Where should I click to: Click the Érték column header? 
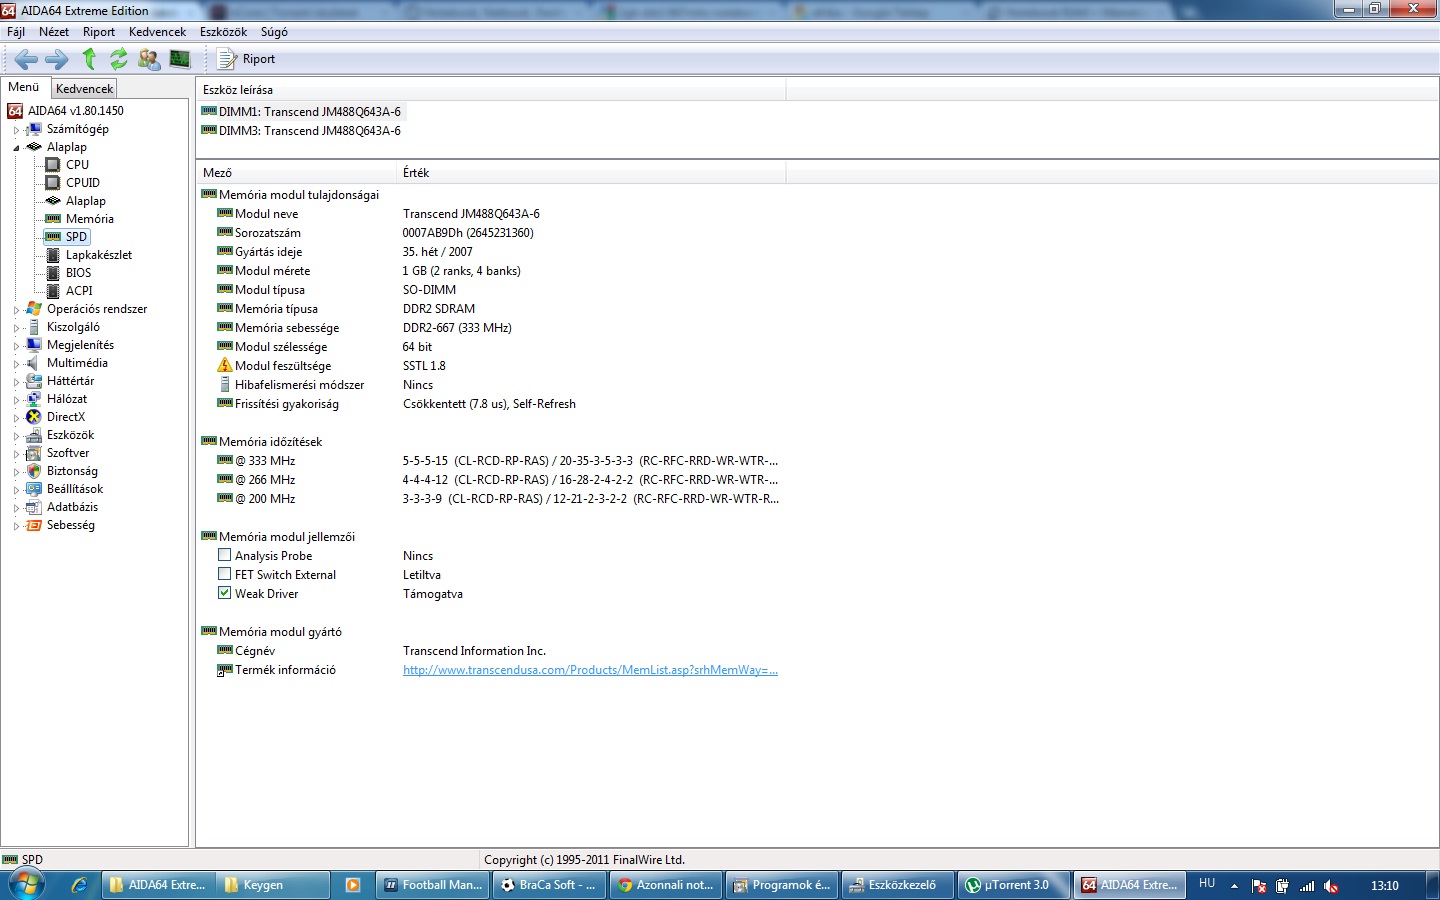(591, 173)
